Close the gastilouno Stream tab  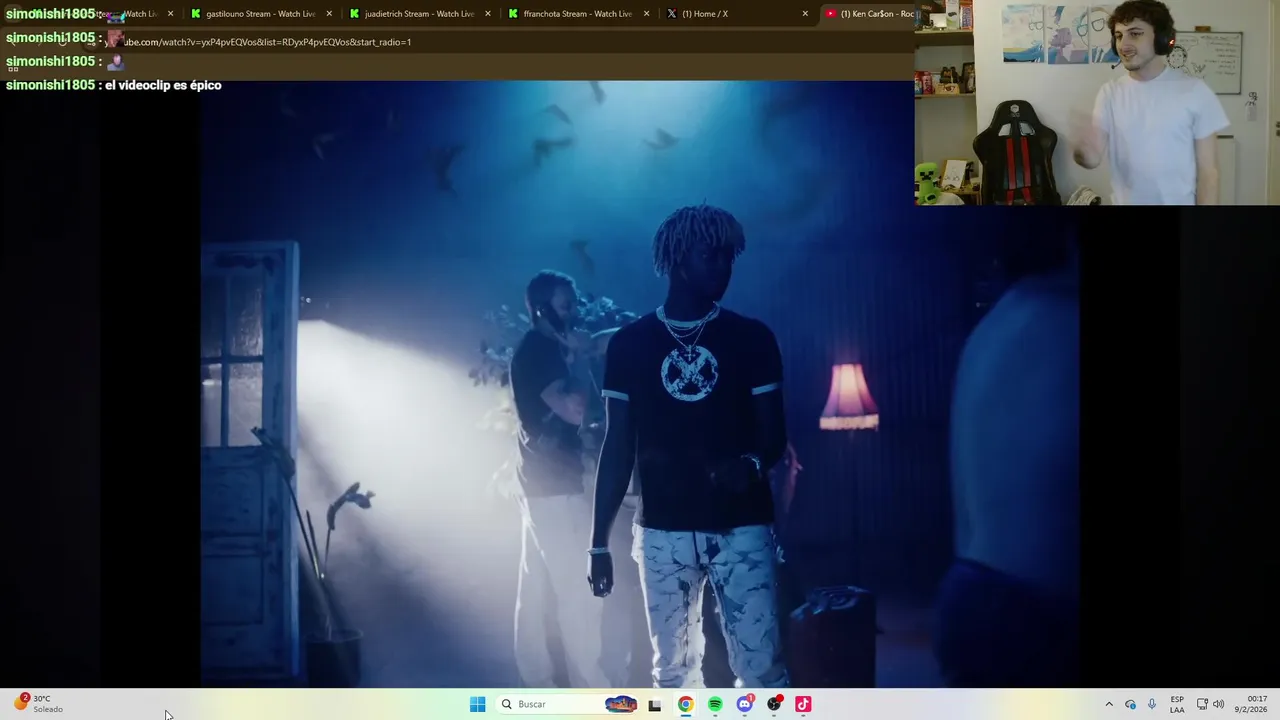(x=329, y=14)
